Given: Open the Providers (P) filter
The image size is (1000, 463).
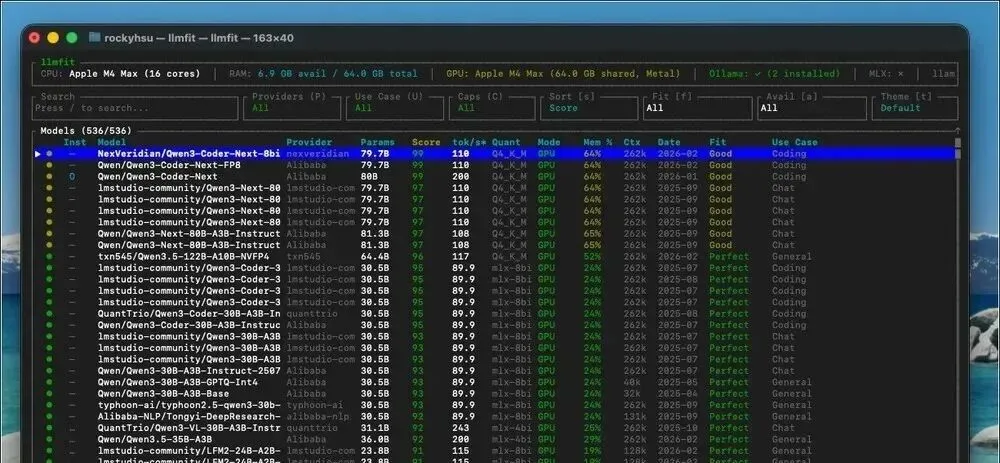Looking at the screenshot, I should click(293, 108).
